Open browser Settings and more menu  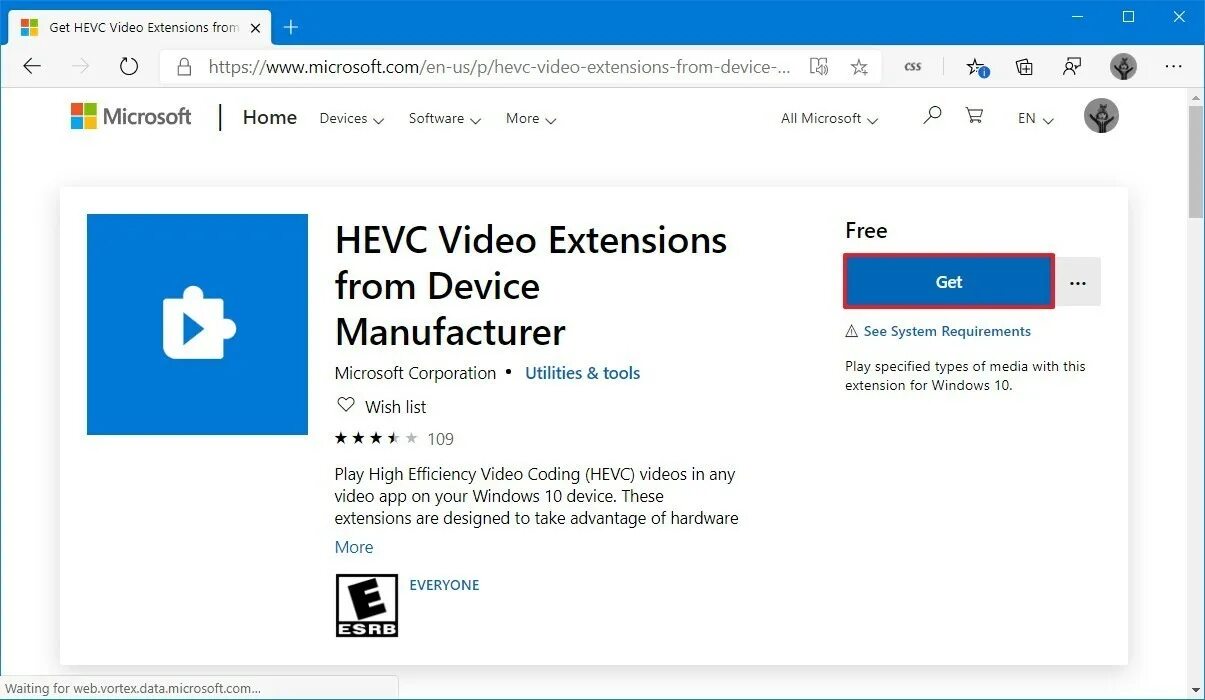[x=1174, y=67]
